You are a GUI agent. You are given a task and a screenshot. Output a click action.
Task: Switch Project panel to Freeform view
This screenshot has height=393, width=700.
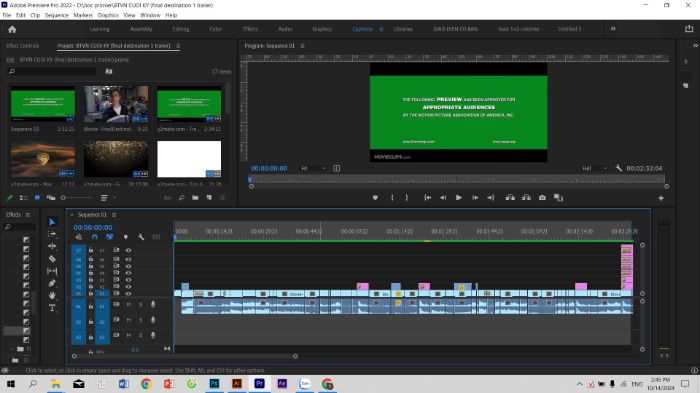coord(51,197)
